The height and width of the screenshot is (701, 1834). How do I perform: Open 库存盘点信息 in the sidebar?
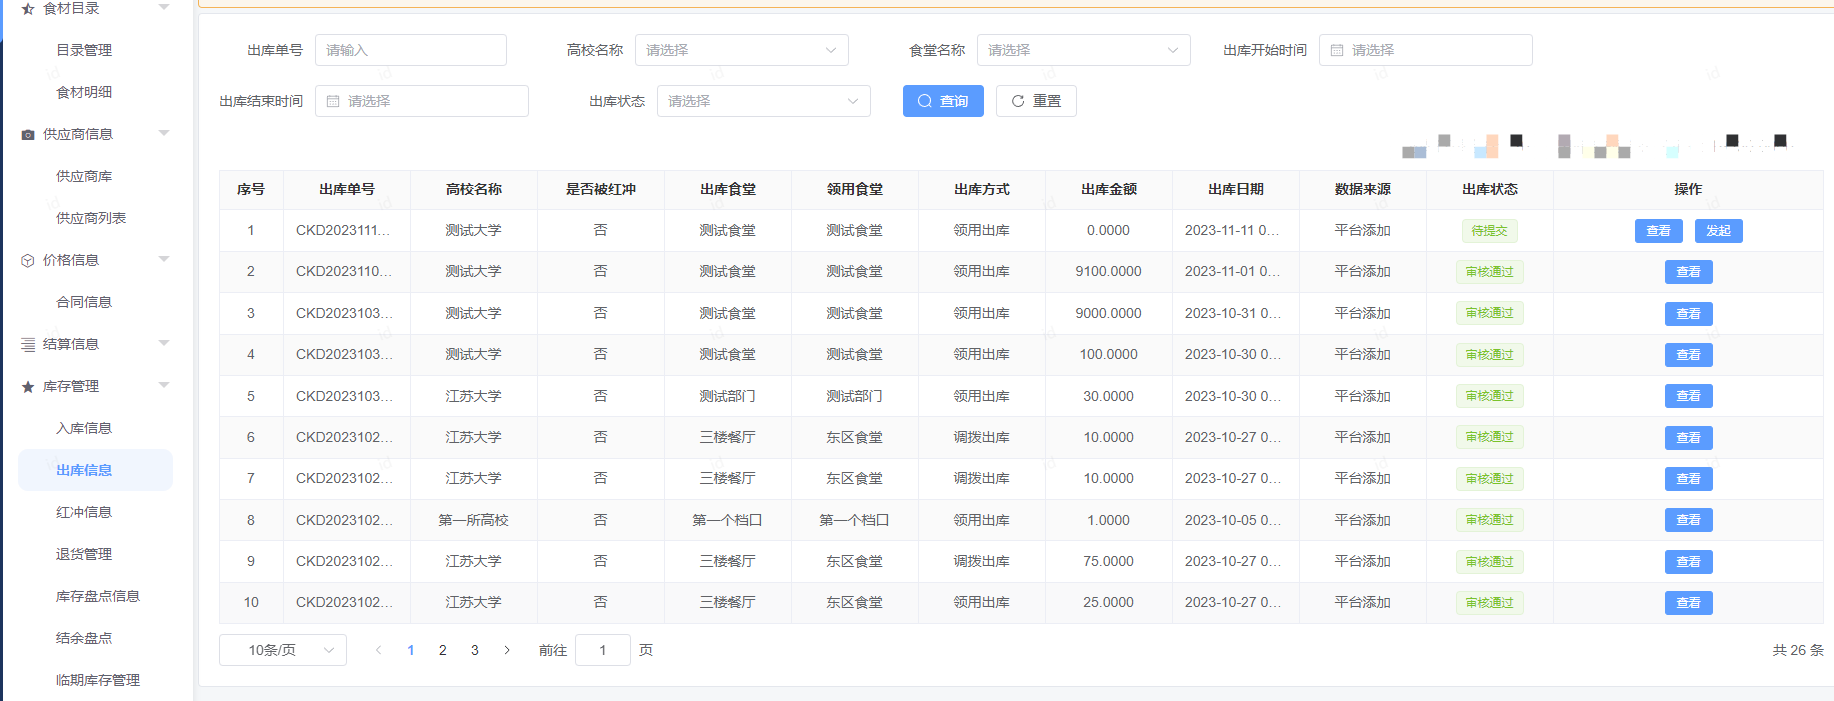tap(98, 596)
